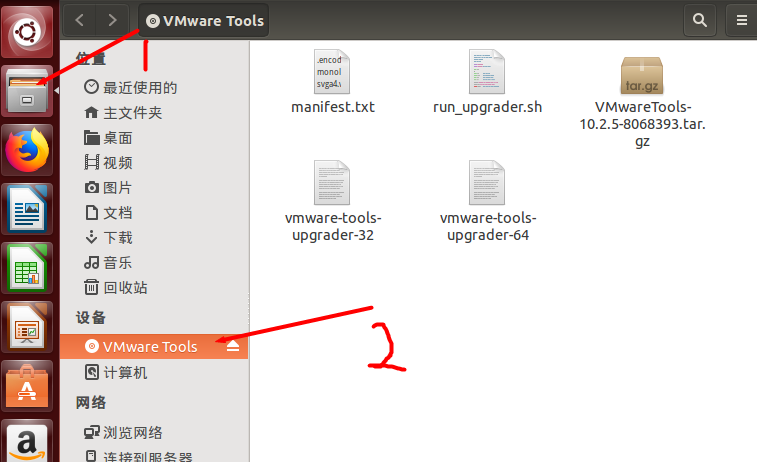
Task: Click the document icon beside Documents entry
Action: [91, 212]
